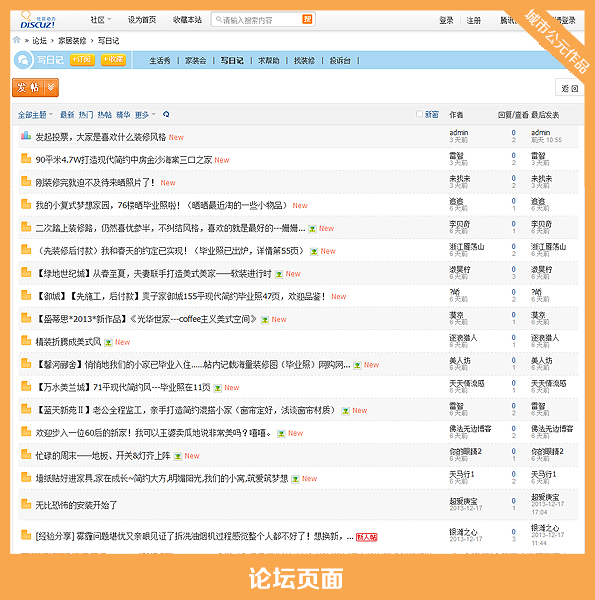This screenshot has width=595, height=600.
Task: Open the arrow beside 发帖 button
Action: pos(51,88)
